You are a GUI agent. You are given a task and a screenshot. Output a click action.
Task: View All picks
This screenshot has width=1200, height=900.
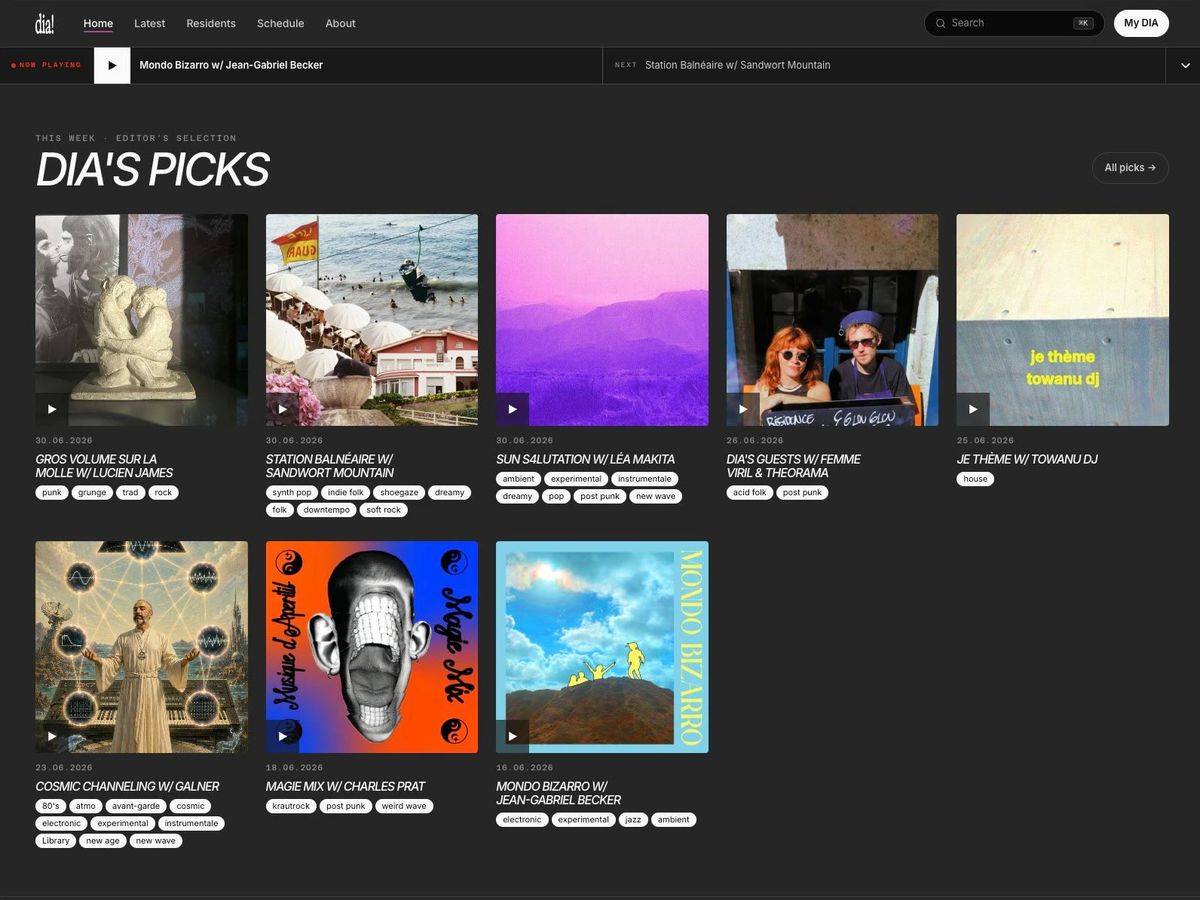click(1130, 168)
